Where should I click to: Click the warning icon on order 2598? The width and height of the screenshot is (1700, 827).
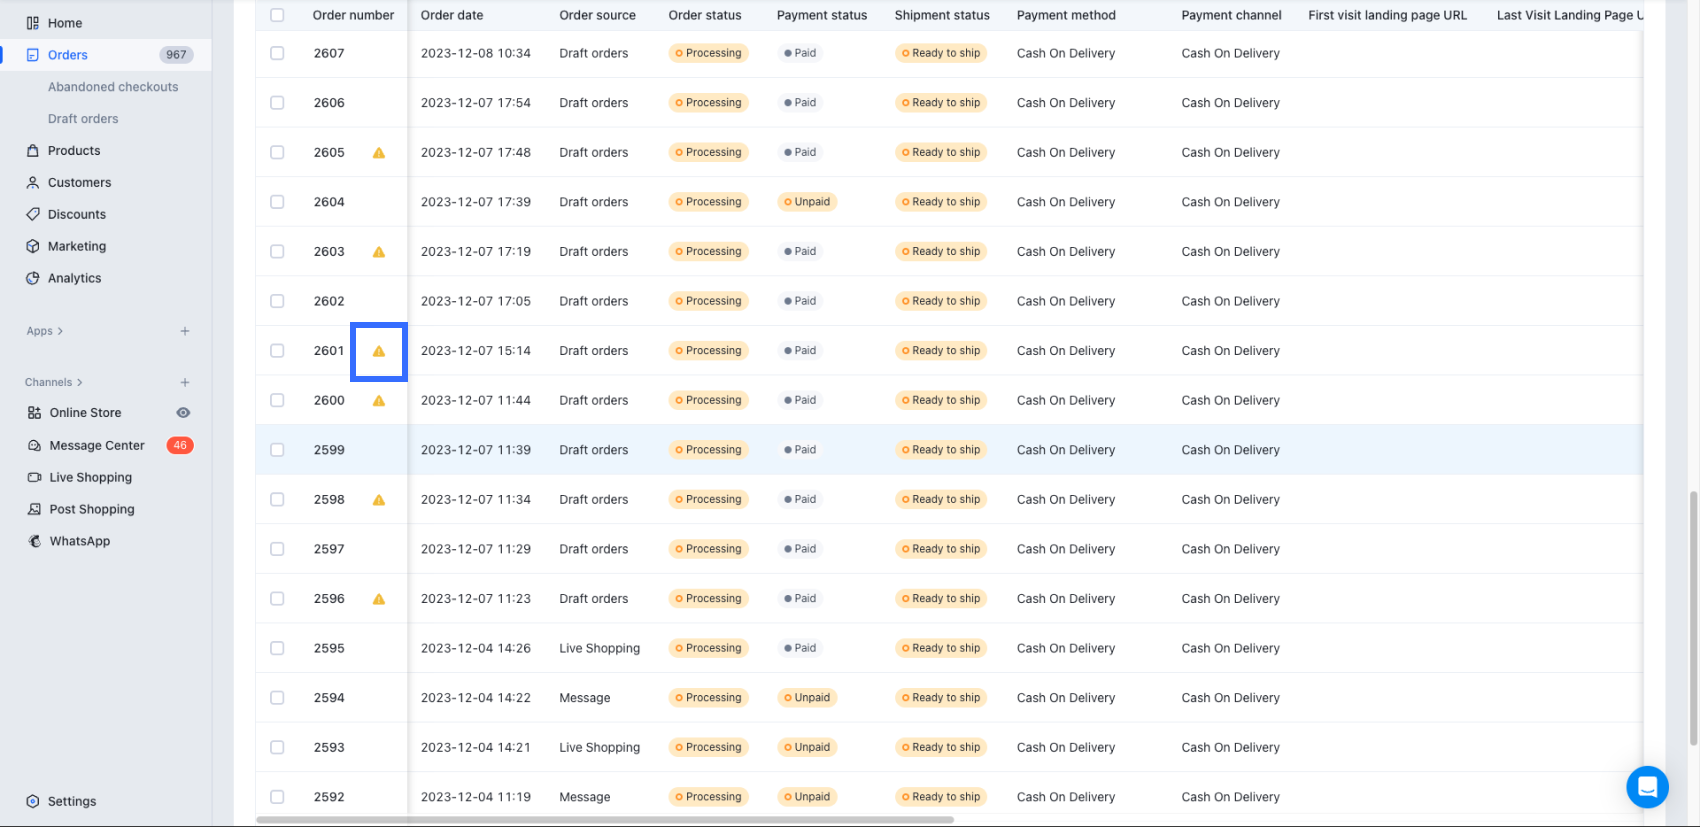379,500
